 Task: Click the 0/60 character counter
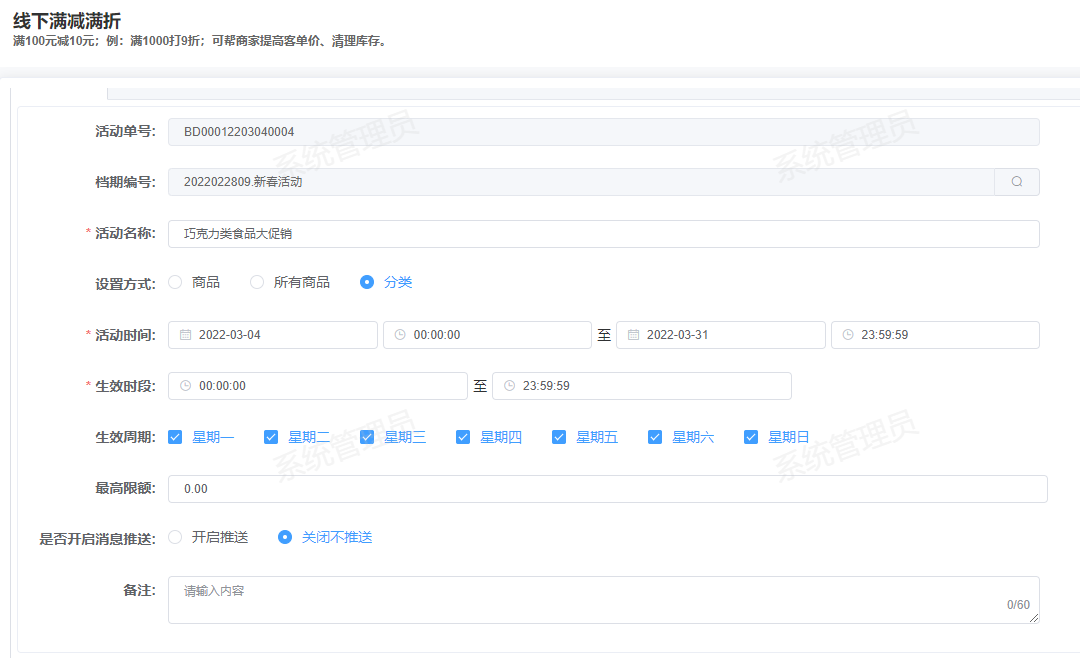pyautogui.click(x=1018, y=605)
